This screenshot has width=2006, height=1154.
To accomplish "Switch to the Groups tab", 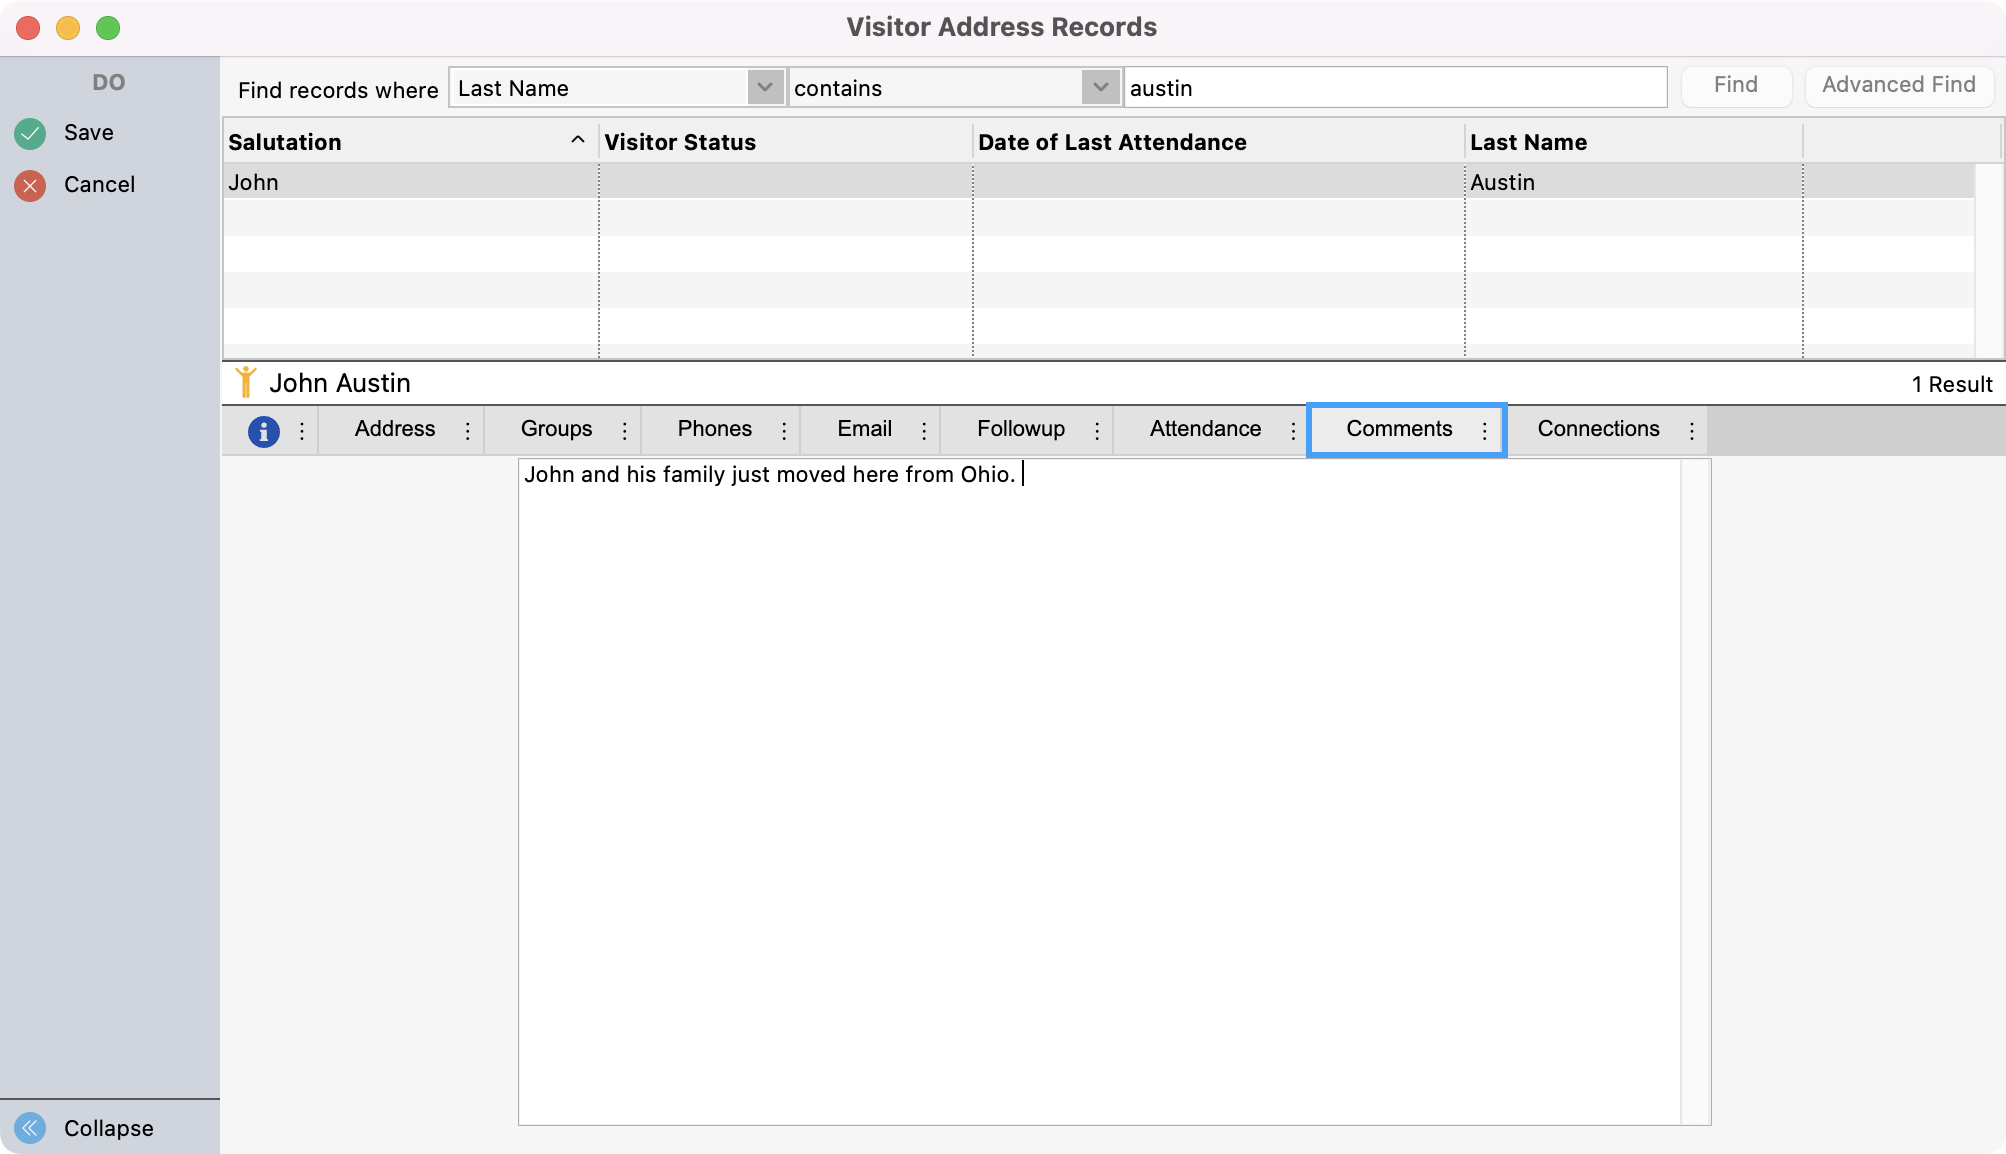I will coord(556,430).
